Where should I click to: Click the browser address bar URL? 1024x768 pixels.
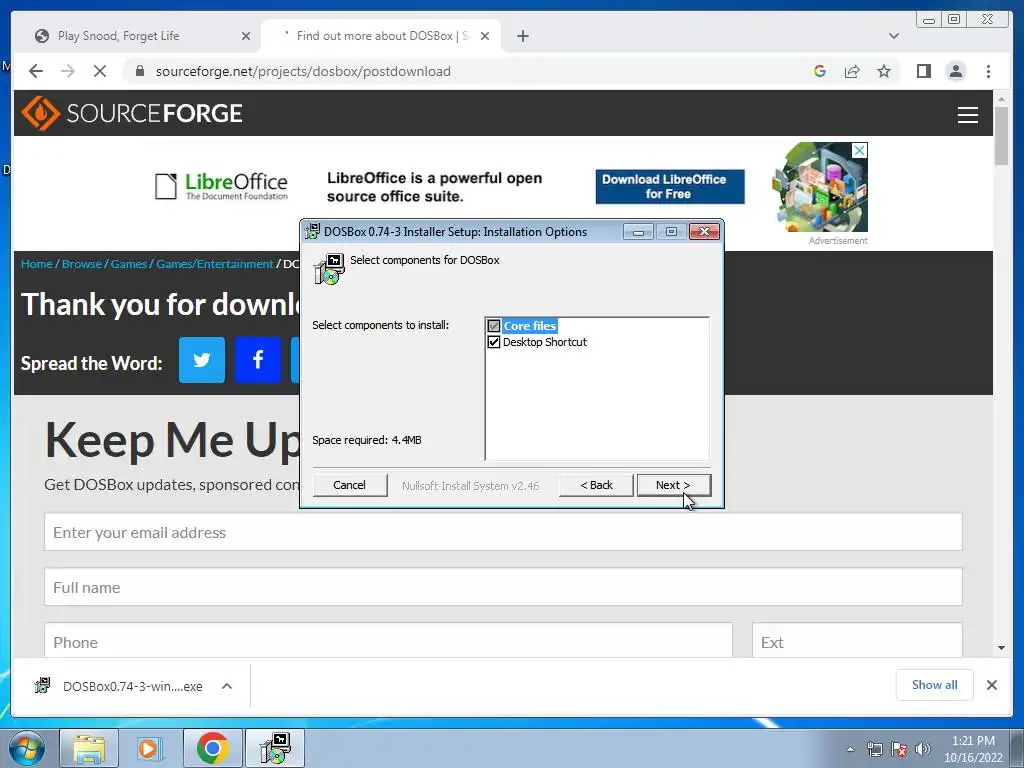tap(303, 71)
